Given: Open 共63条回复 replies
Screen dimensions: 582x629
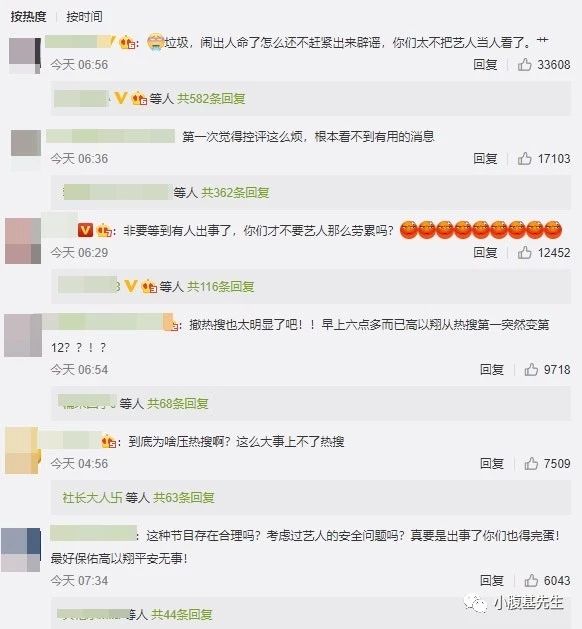Looking at the screenshot, I should click(184, 498).
